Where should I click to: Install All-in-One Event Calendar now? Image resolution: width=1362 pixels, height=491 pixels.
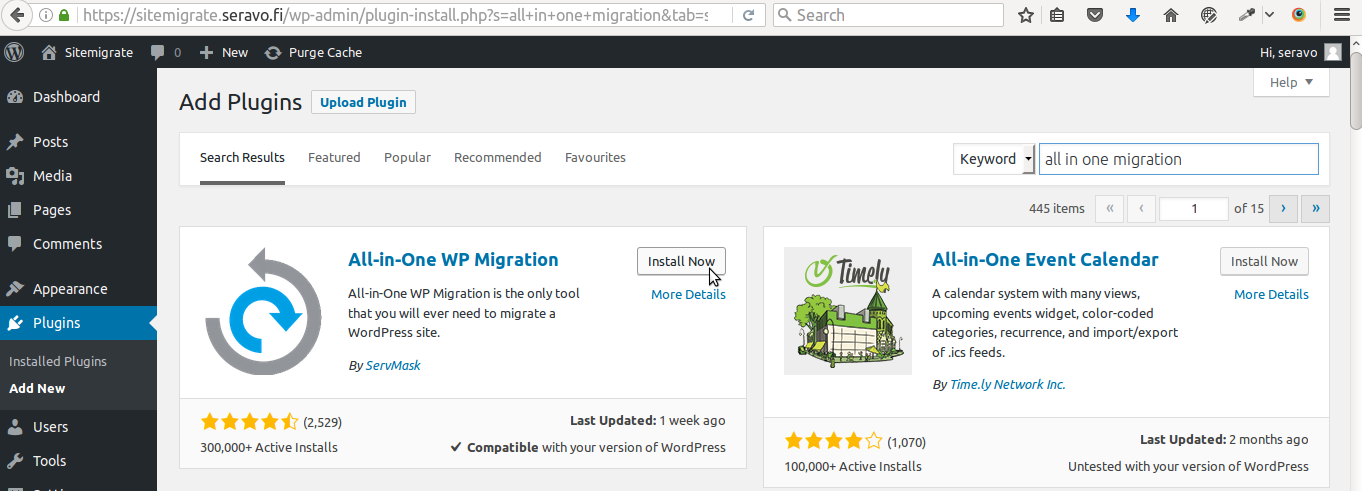[1264, 261]
